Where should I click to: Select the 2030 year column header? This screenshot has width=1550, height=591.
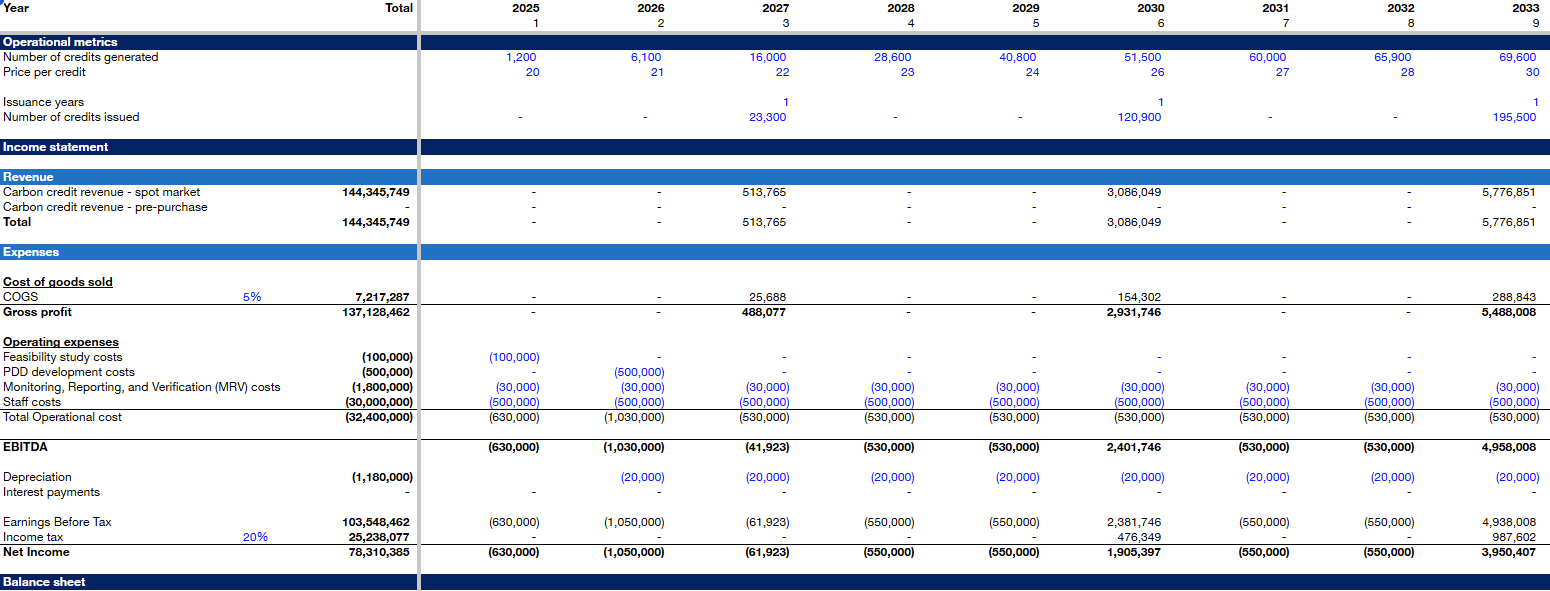coord(1150,8)
